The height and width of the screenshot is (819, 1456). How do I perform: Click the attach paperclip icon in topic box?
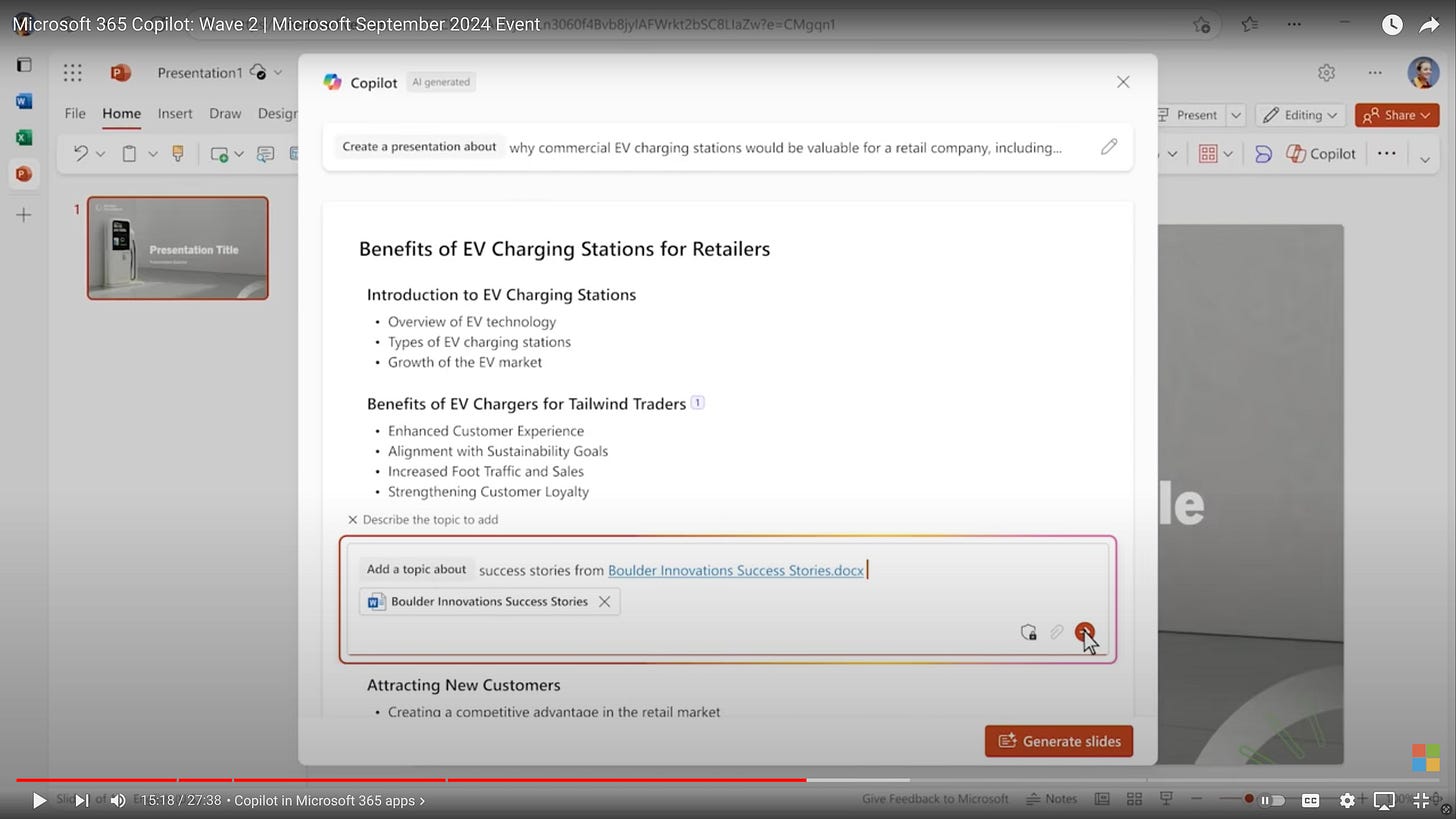pos(1056,632)
